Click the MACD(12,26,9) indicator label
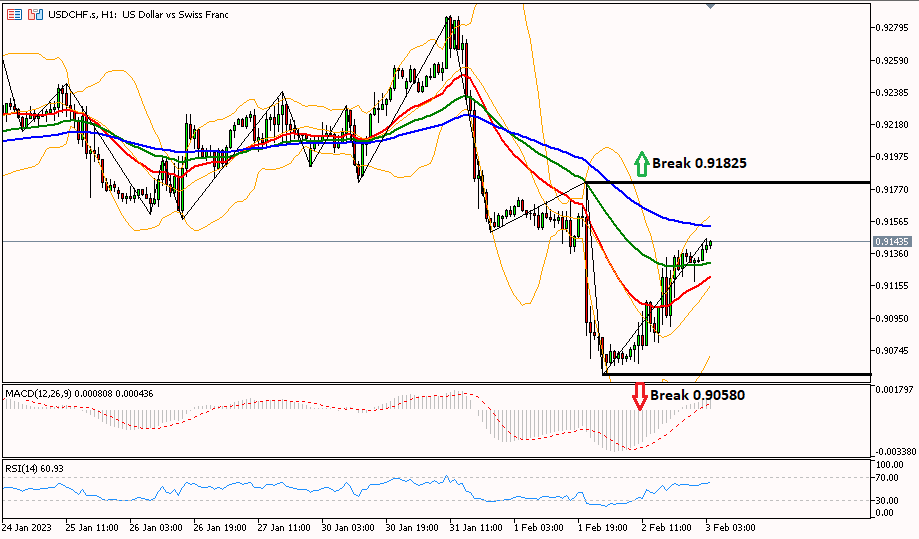Screen dimensions: 919x539 (x=79, y=394)
